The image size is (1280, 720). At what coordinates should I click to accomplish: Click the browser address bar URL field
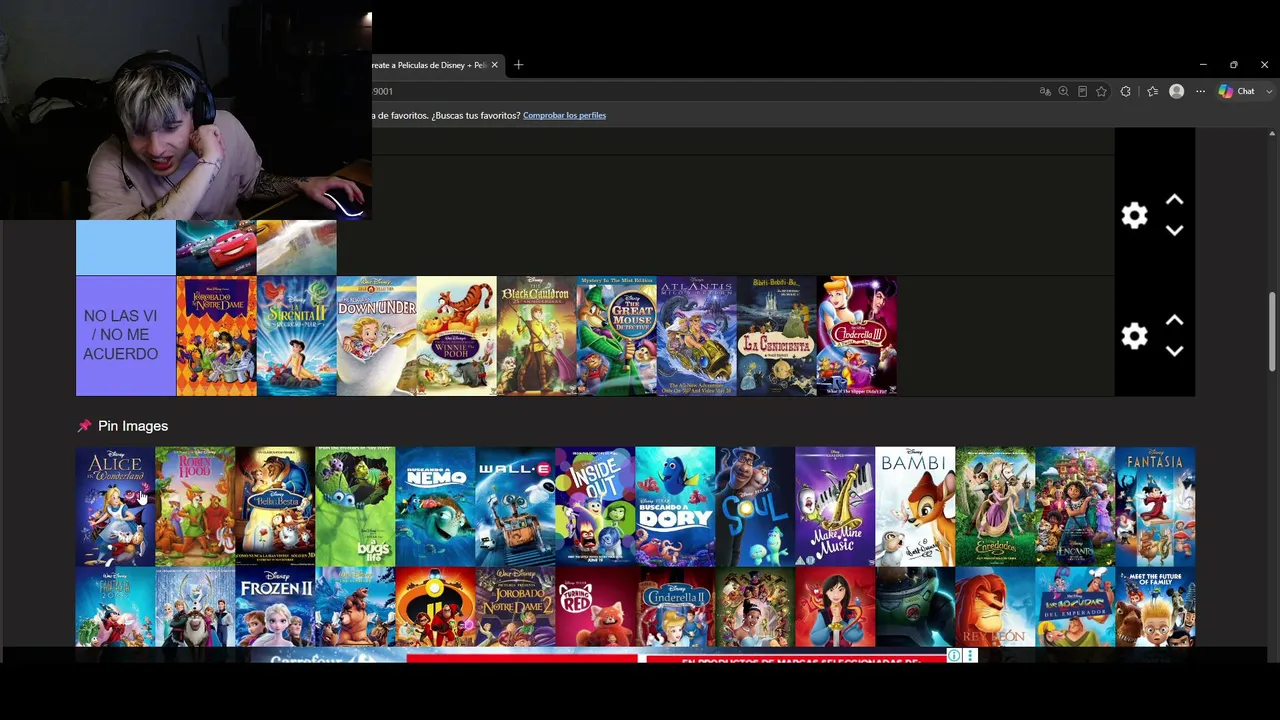pos(700,91)
